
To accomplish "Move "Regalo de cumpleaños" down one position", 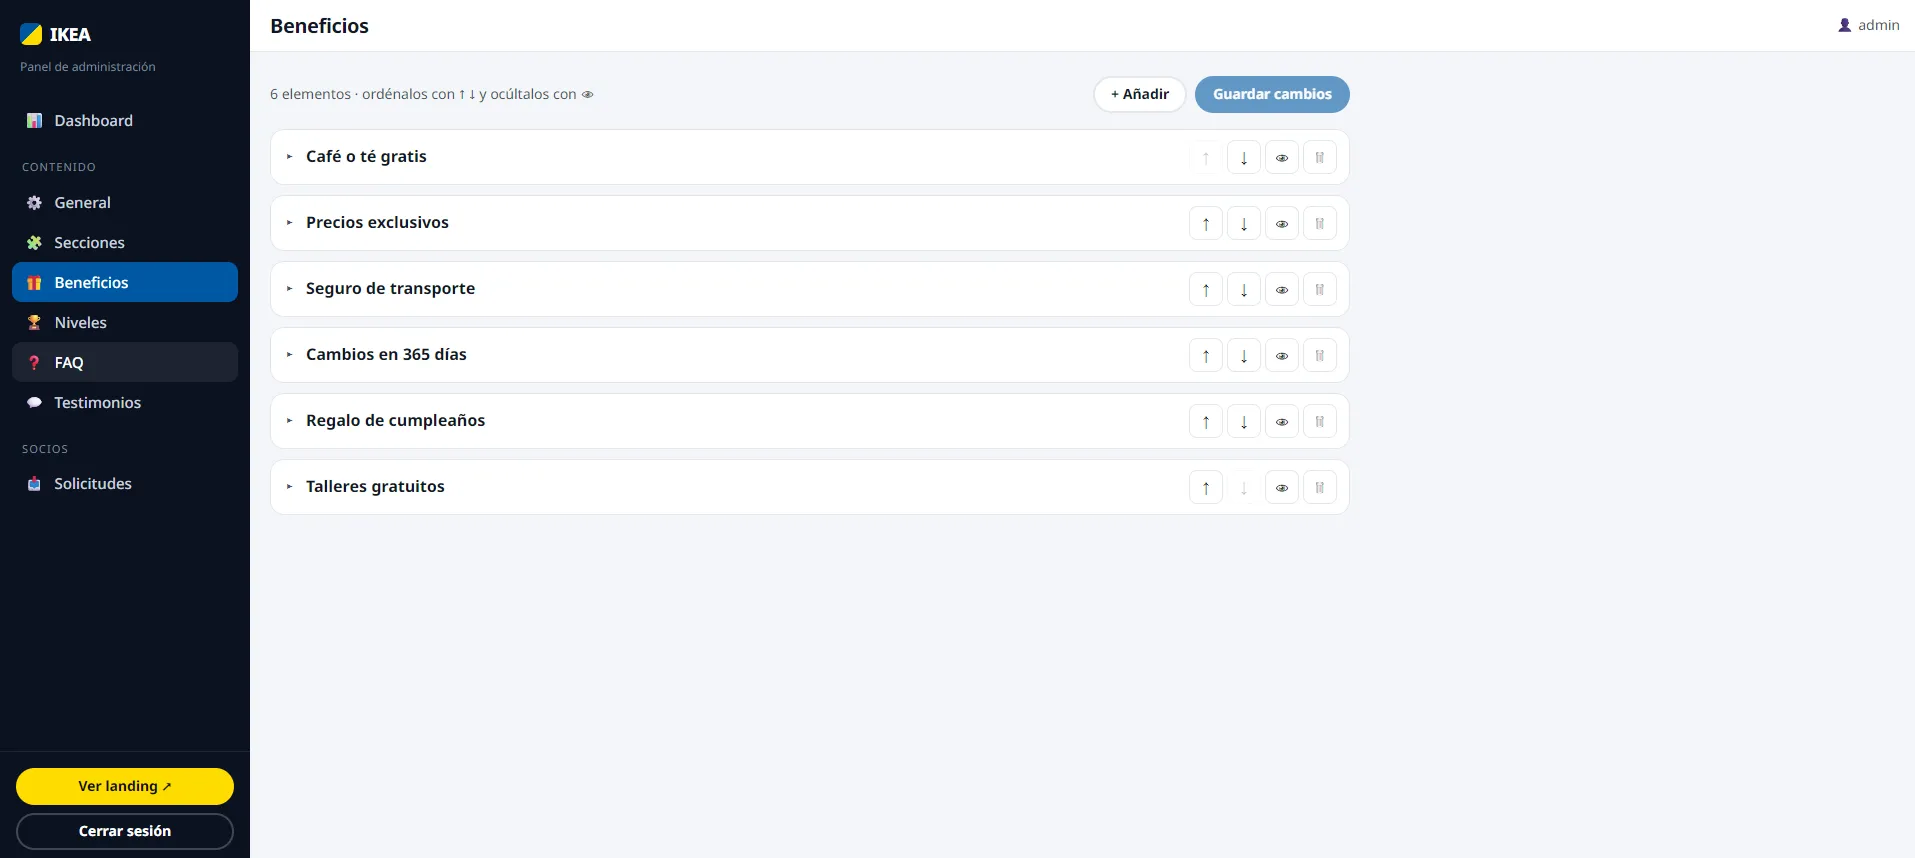I will 1244,421.
